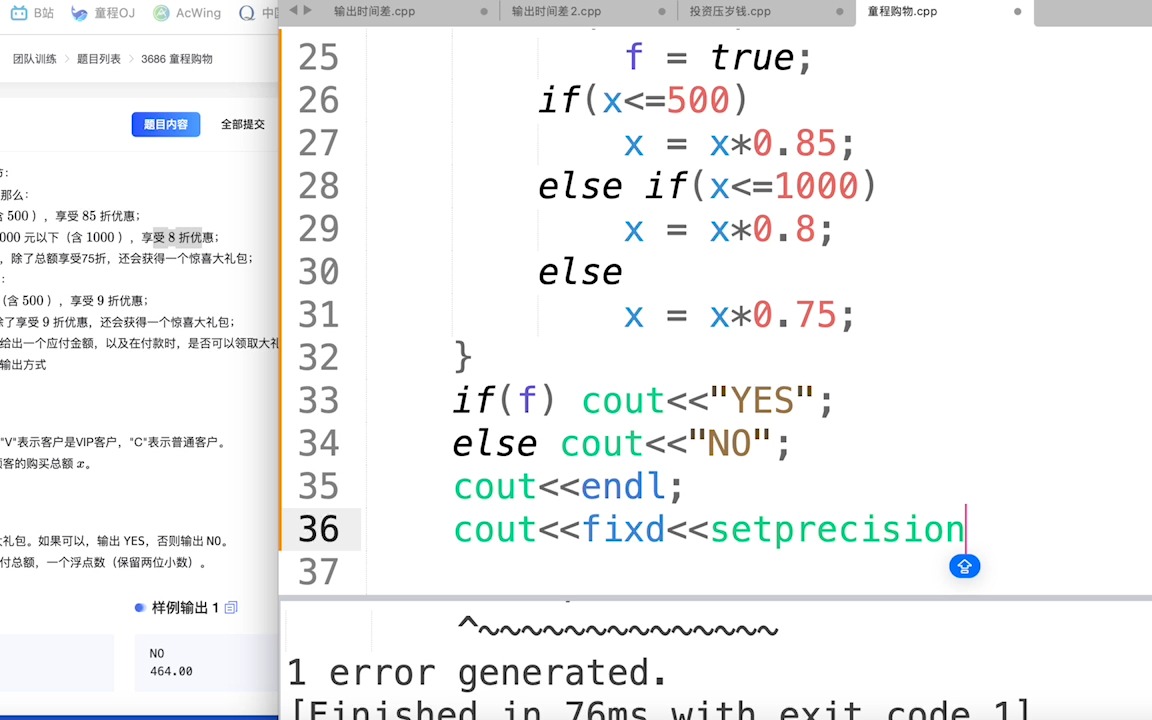
Task: Close unsaved 输出时间差.cpp tab dot
Action: pyautogui.click(x=483, y=12)
